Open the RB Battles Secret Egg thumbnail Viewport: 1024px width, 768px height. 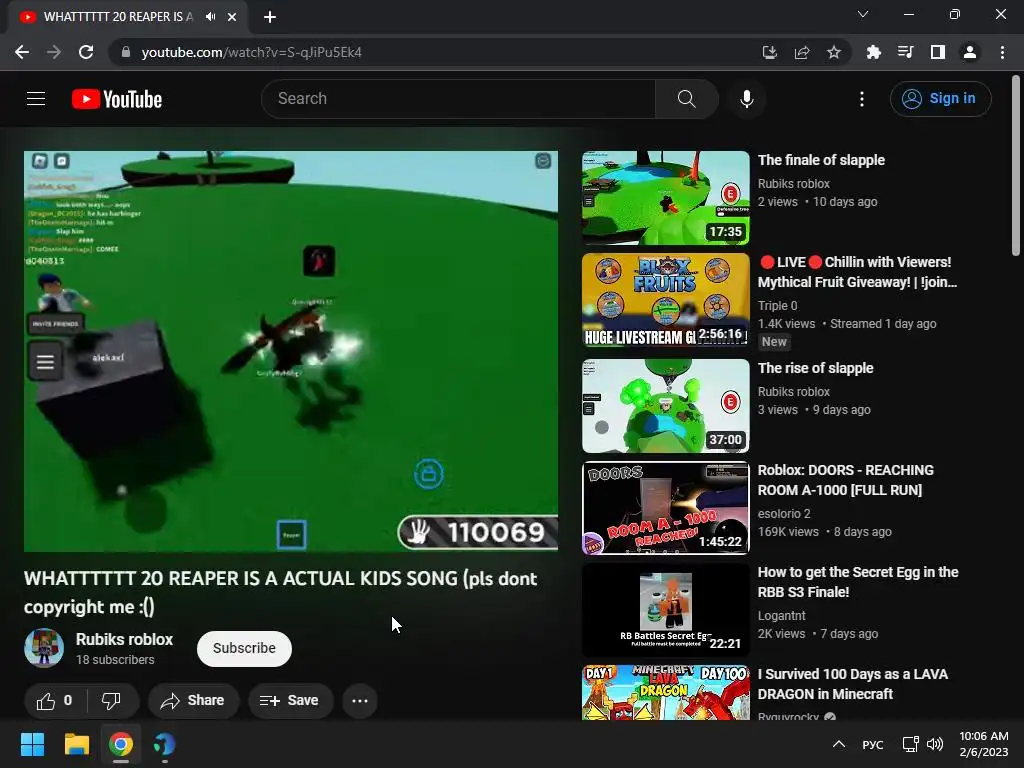pos(665,610)
